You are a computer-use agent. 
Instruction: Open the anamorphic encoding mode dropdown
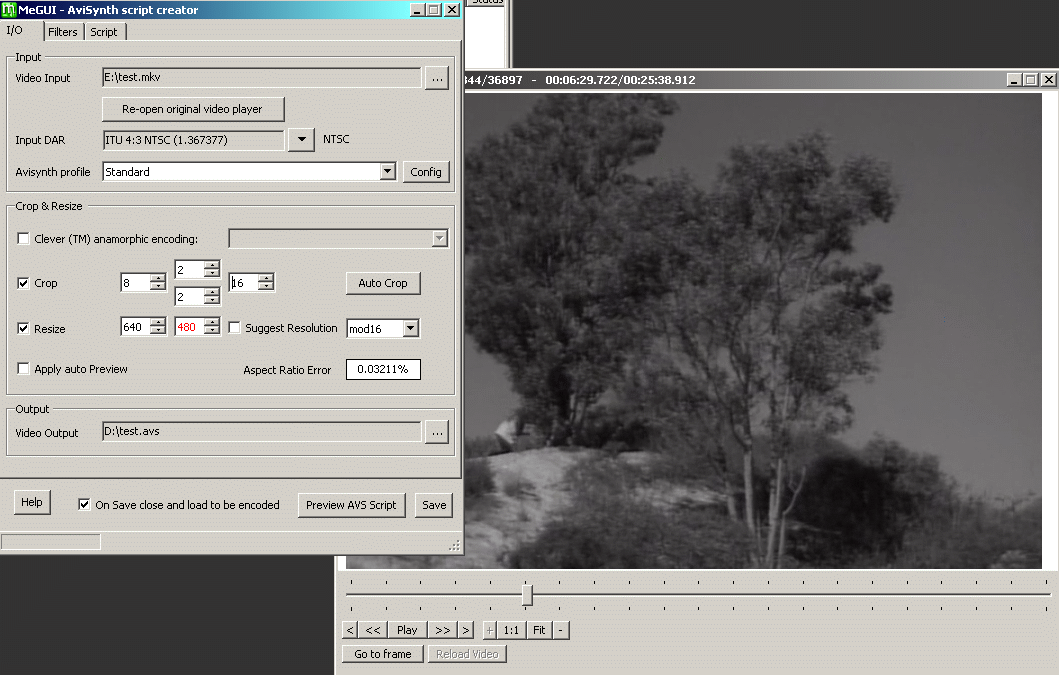[x=440, y=239]
